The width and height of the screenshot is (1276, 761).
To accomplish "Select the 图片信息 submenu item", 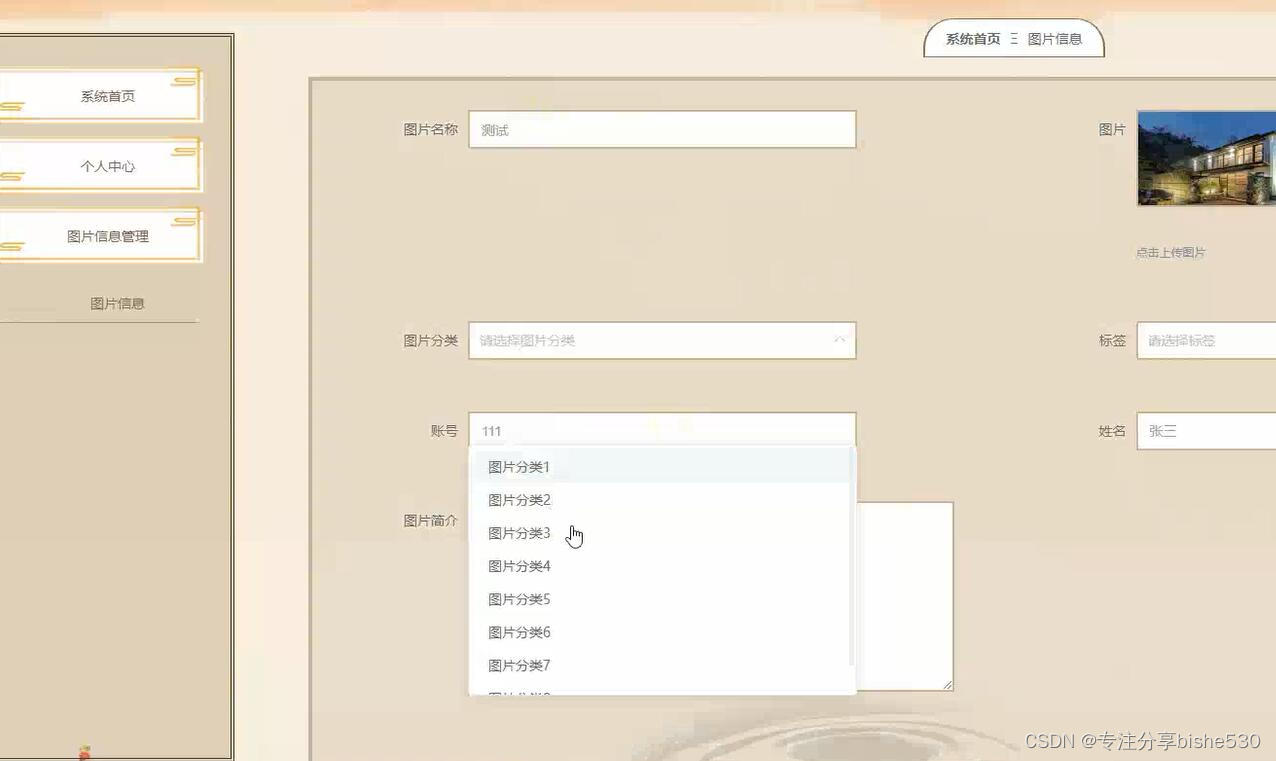I will point(117,303).
